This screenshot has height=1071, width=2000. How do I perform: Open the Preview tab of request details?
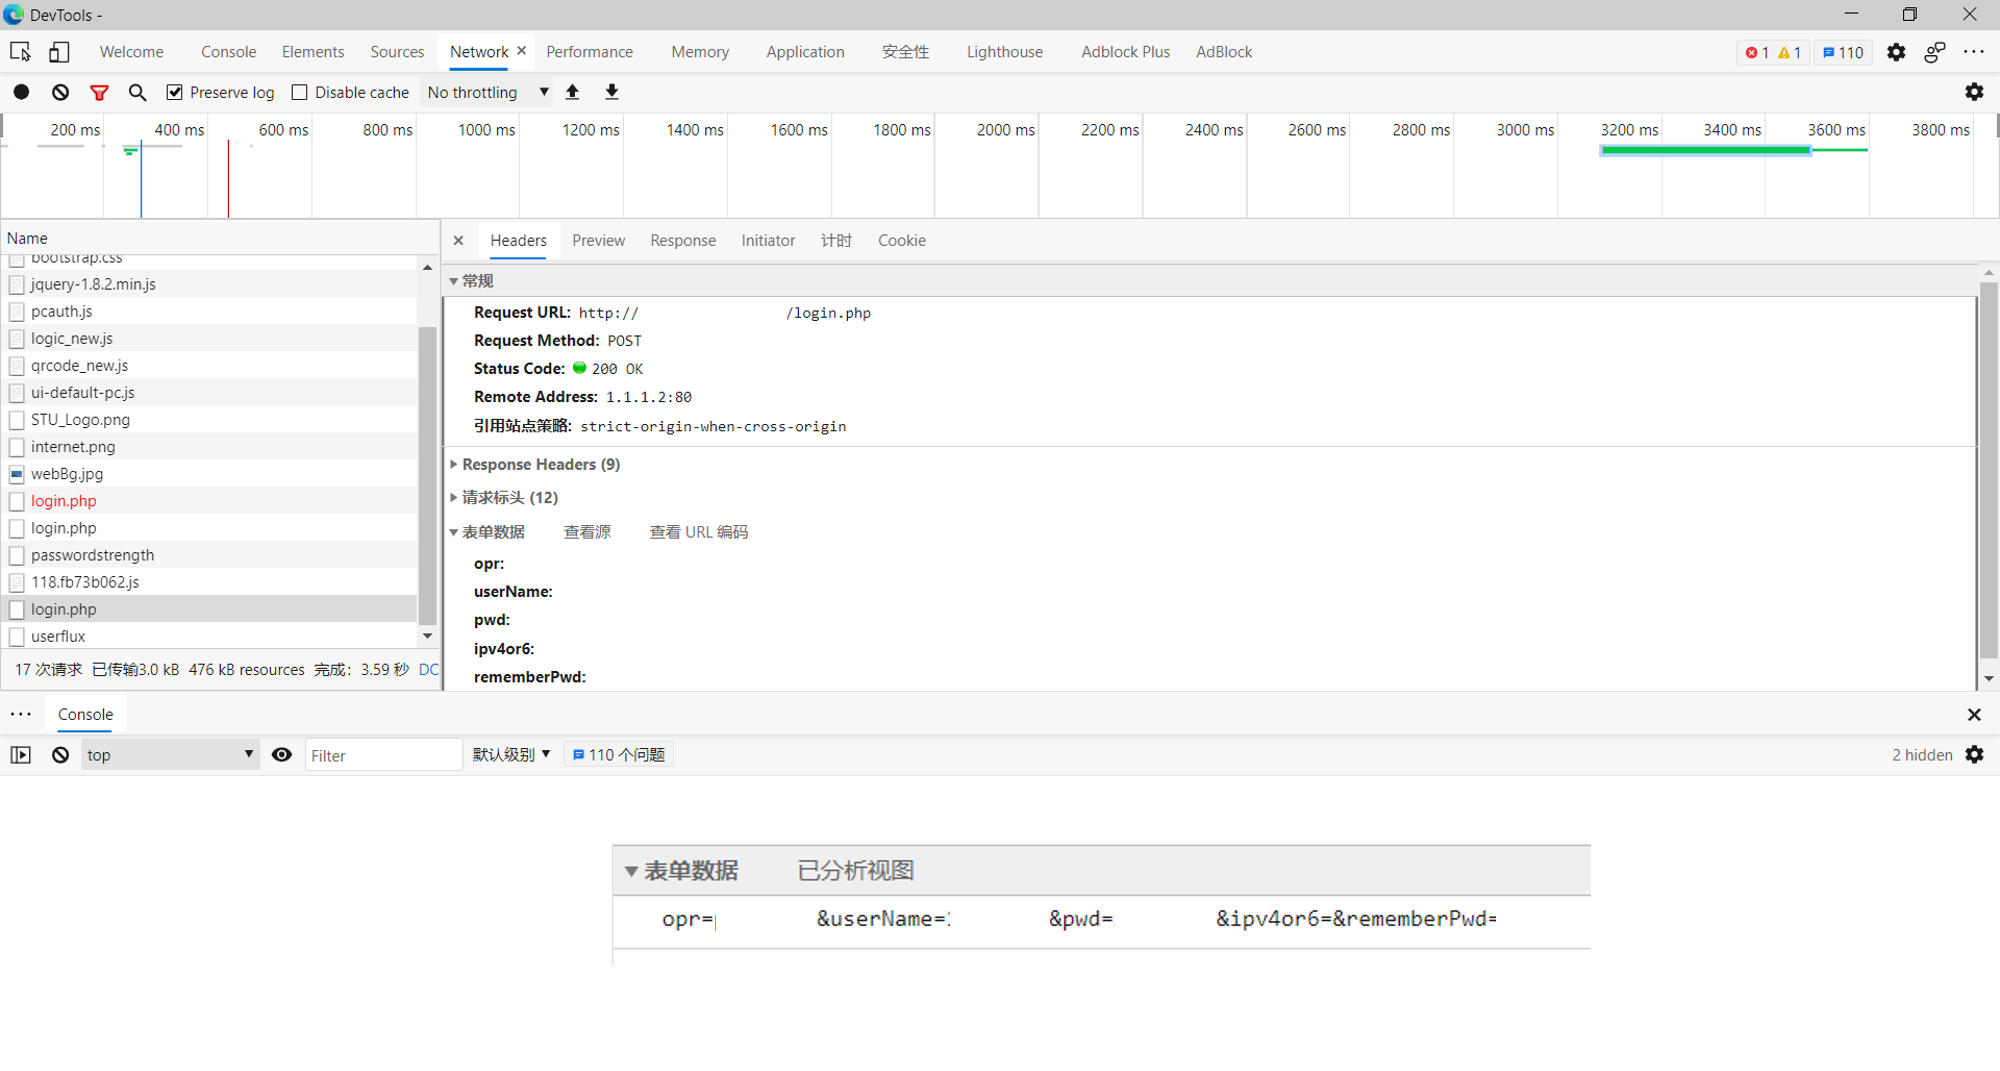pyautogui.click(x=598, y=240)
